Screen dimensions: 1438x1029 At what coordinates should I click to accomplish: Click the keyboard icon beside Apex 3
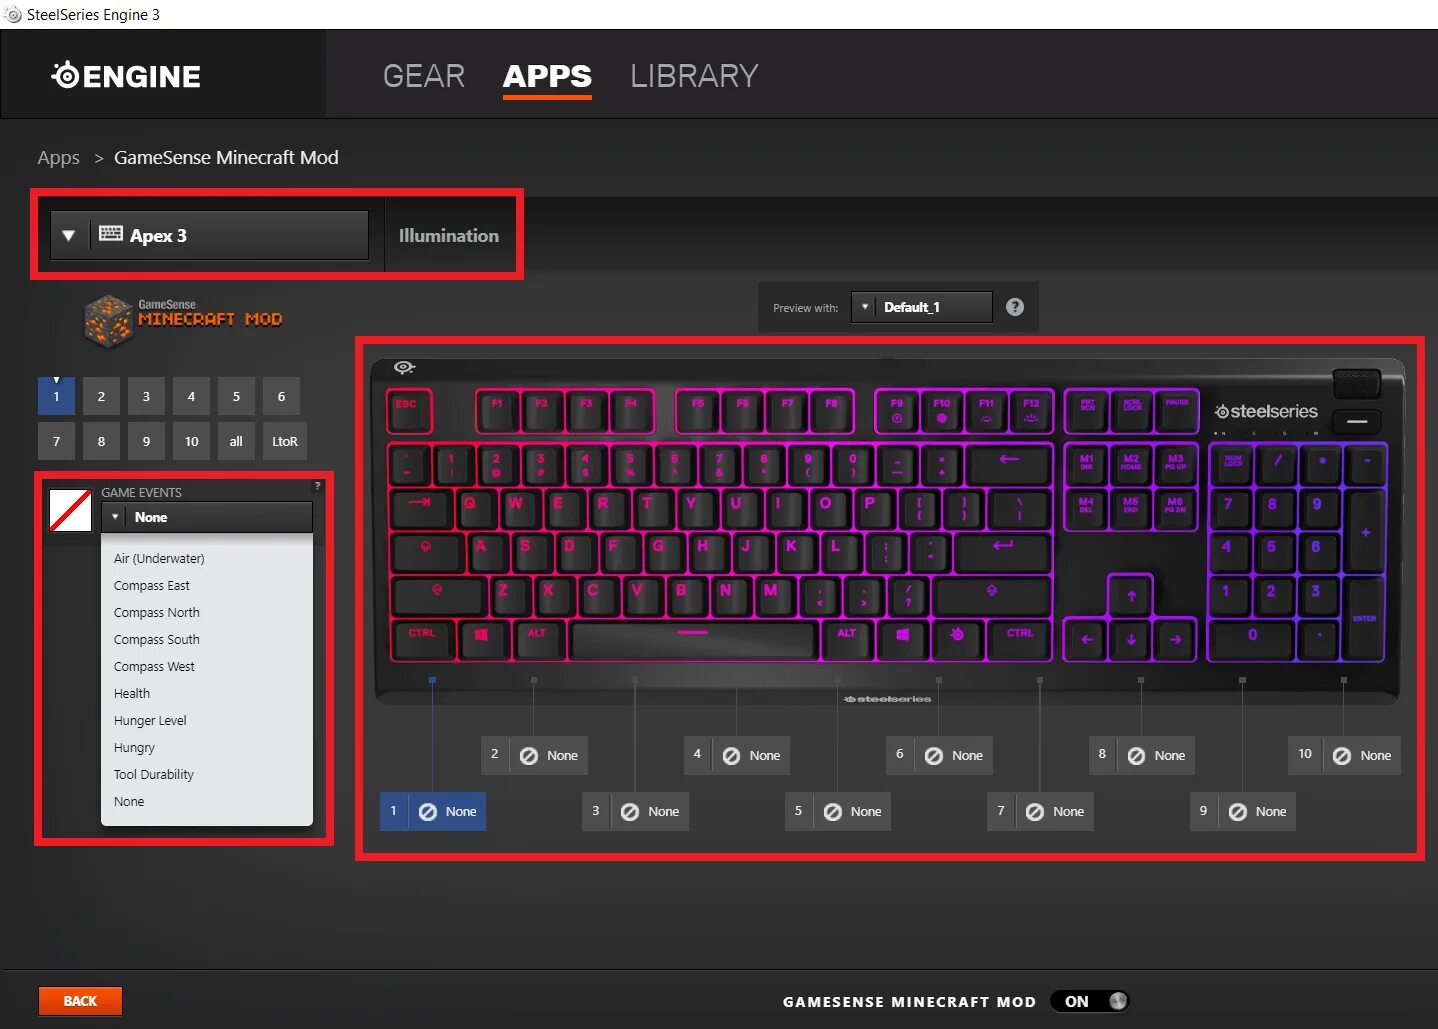(x=111, y=234)
